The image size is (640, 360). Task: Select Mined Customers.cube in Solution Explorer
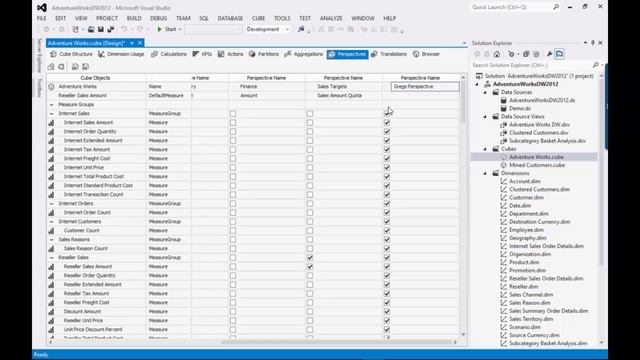click(x=537, y=165)
